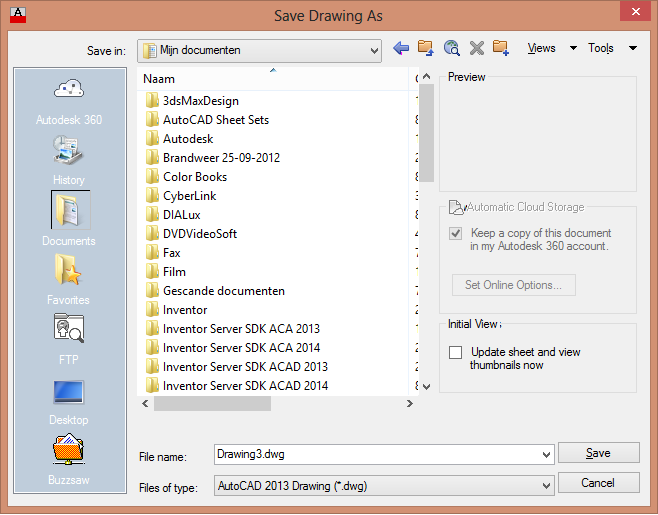Select the Film folder icon
The height and width of the screenshot is (515, 658).
click(x=152, y=272)
